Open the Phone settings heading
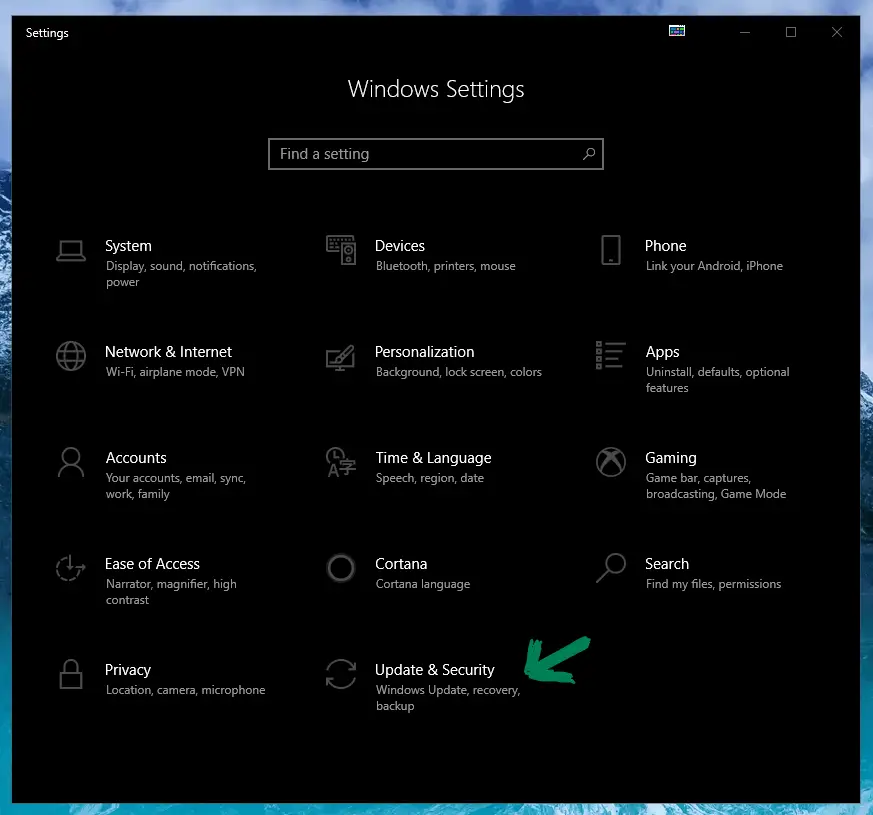This screenshot has height=815, width=873. (x=665, y=246)
